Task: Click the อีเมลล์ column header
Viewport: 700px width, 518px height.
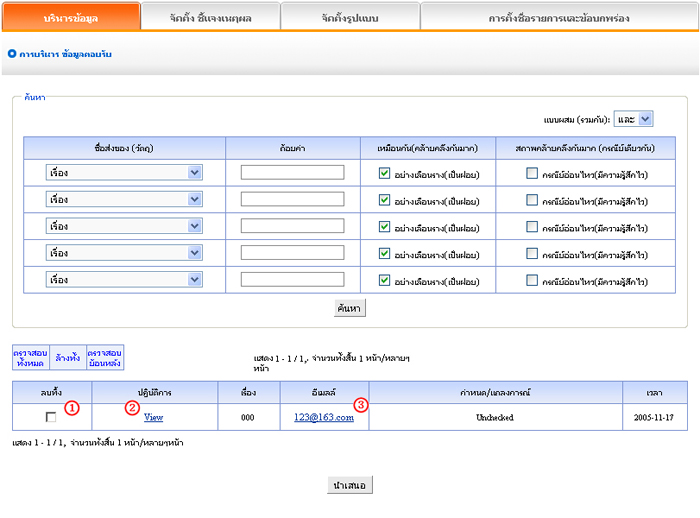Action: [324, 393]
